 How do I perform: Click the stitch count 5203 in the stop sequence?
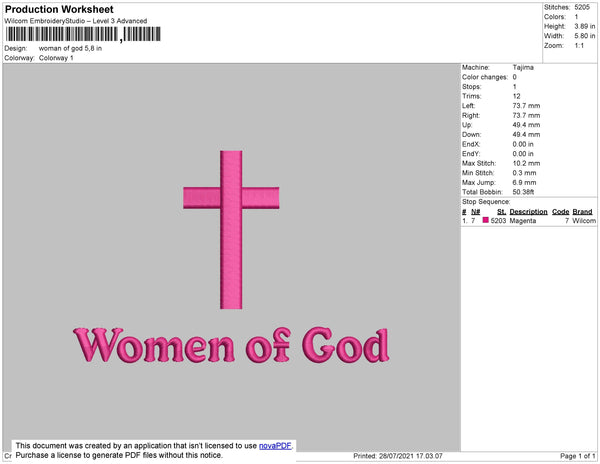[x=498, y=221]
